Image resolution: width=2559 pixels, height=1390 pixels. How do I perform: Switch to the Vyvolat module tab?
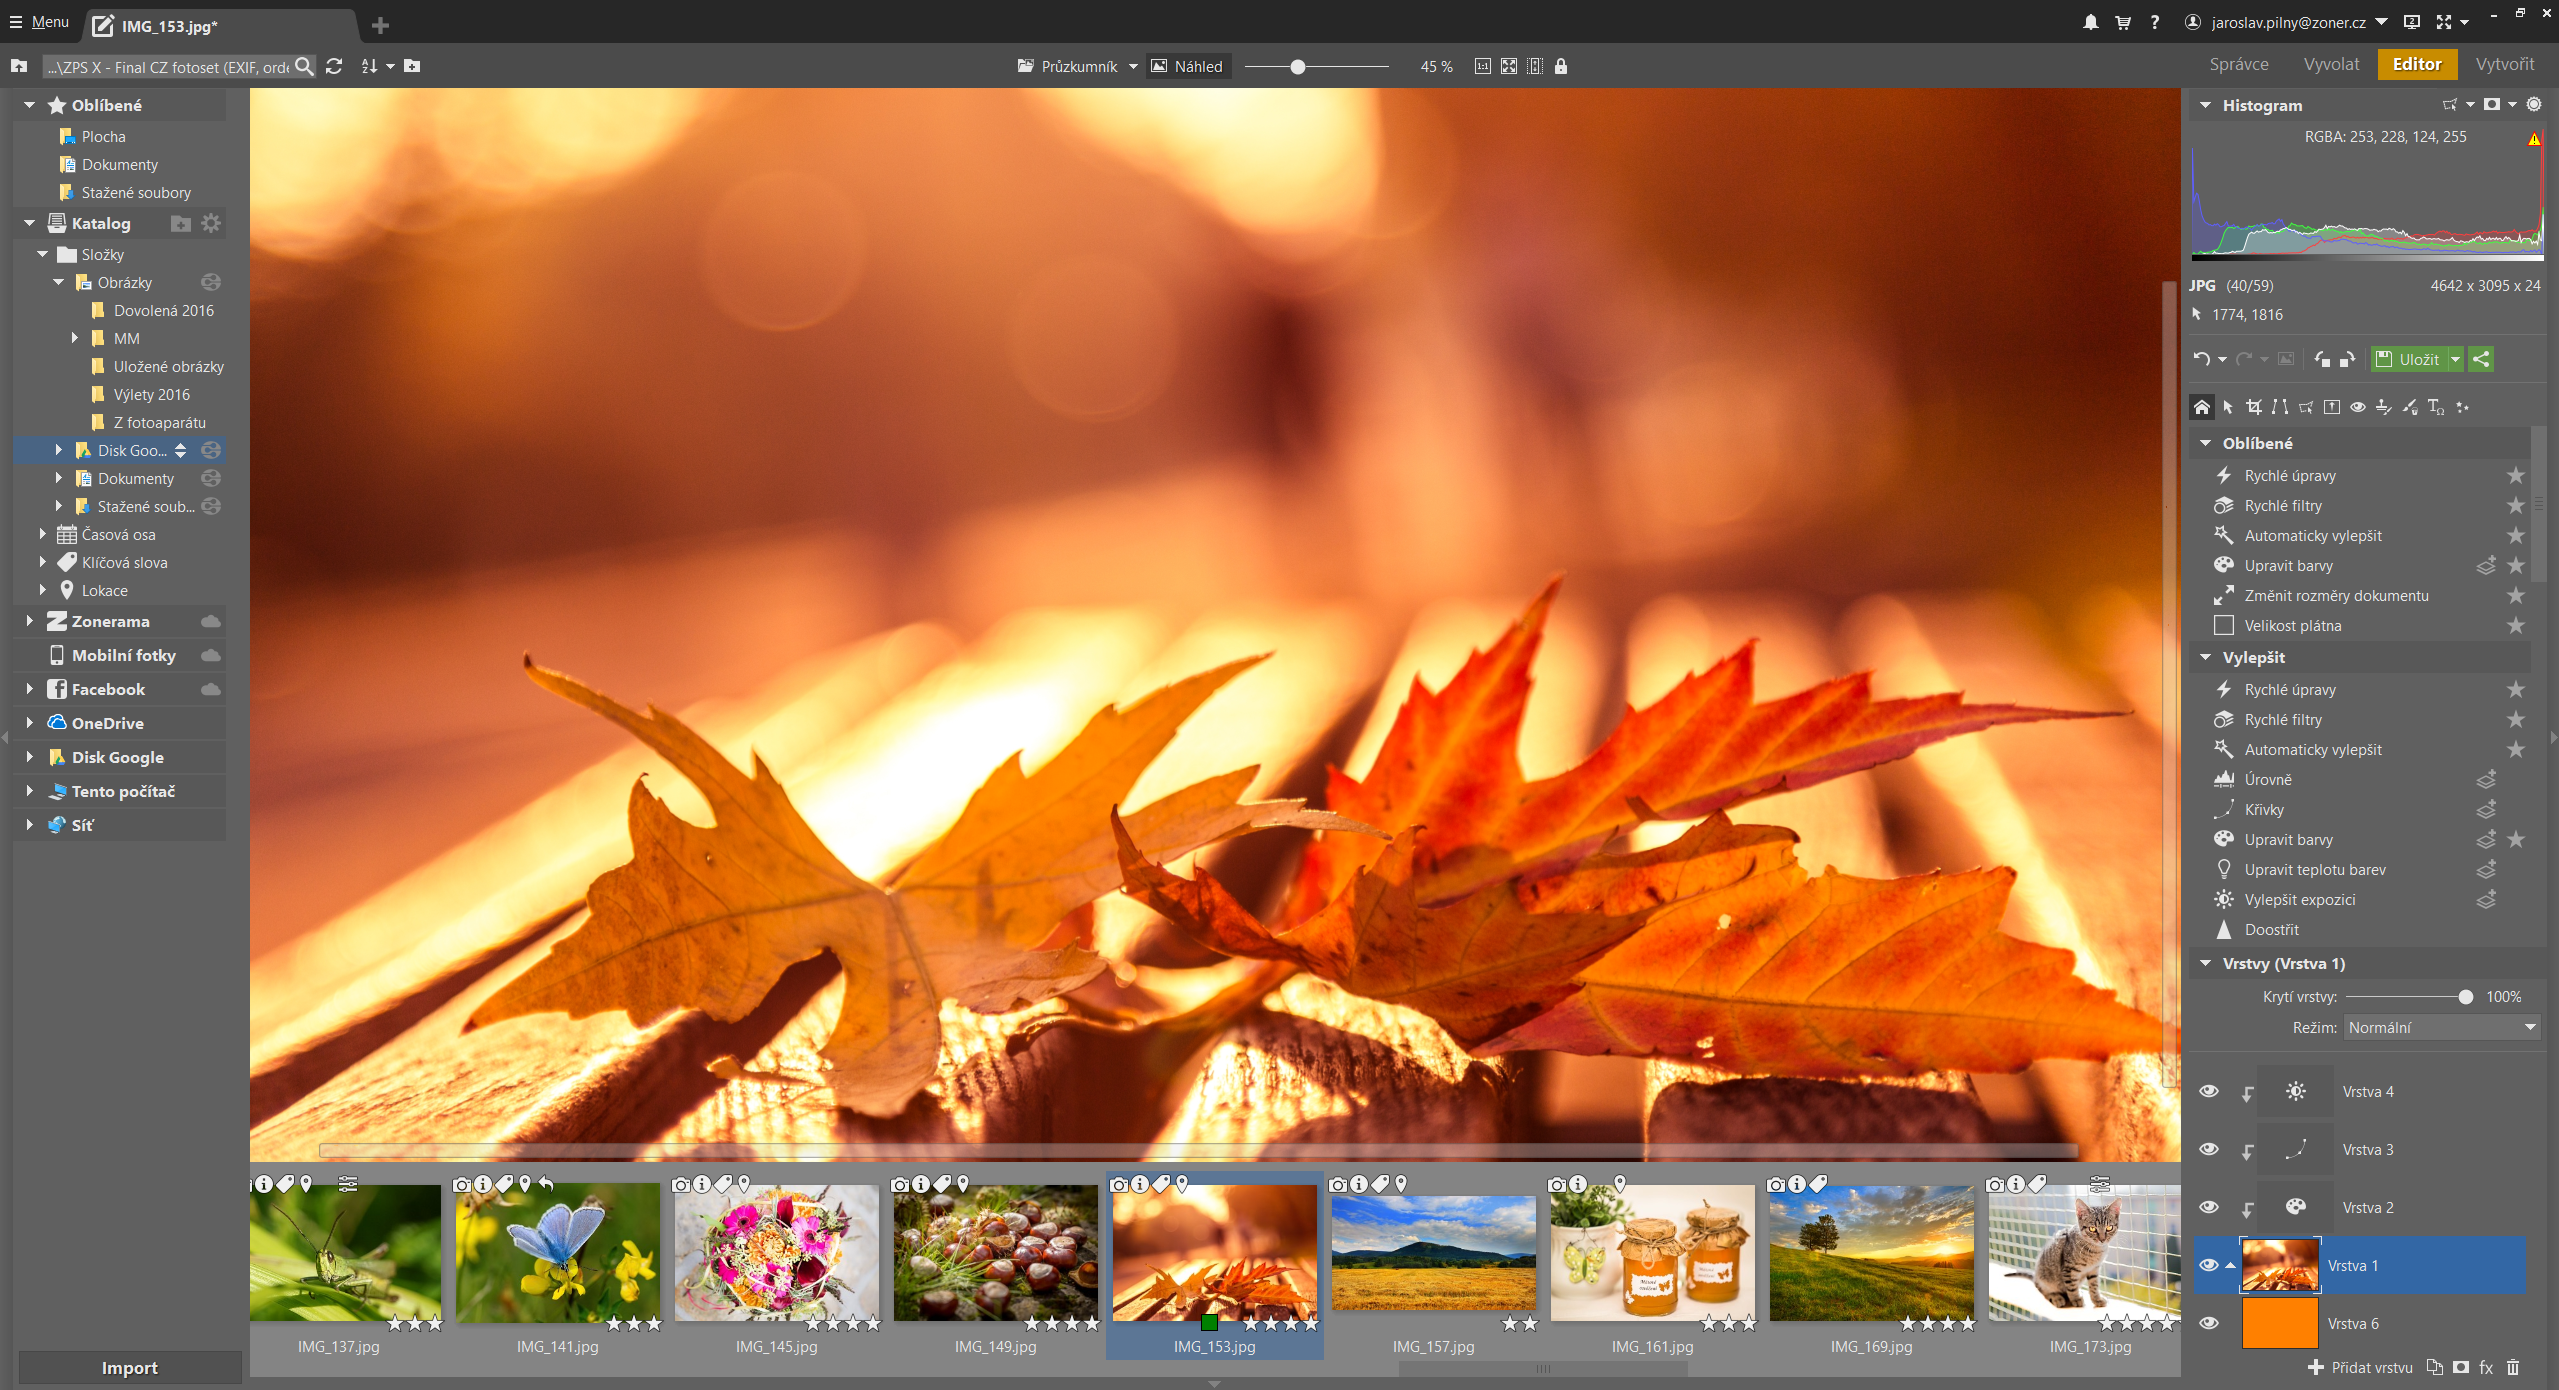click(x=2330, y=64)
